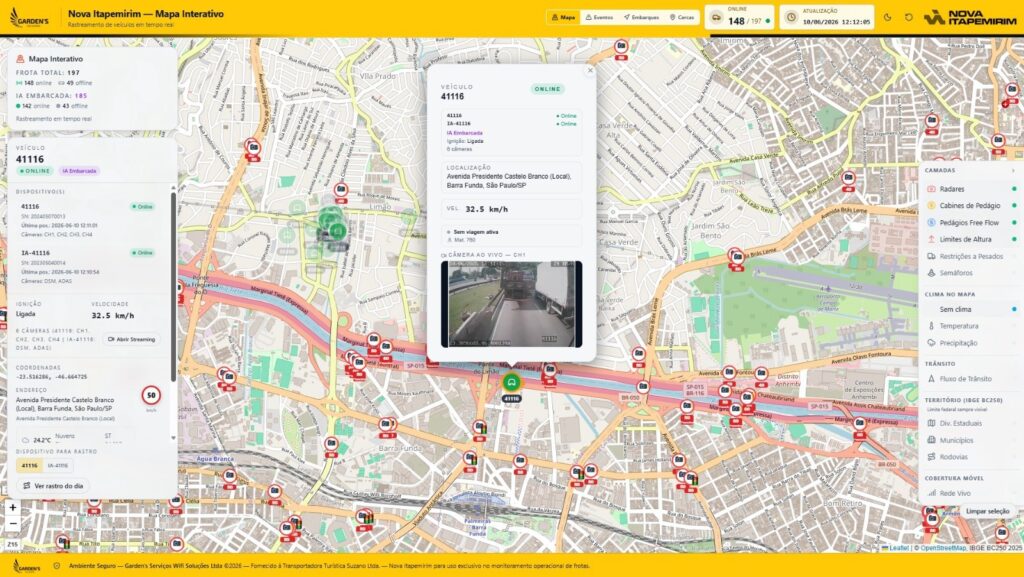Click Ver rastro do dia button
Image resolution: width=1024 pixels, height=577 pixels.
53,486
